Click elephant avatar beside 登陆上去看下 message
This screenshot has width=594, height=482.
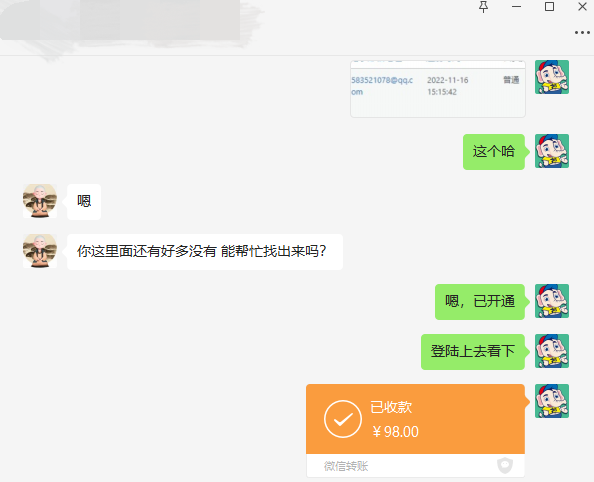pos(552,351)
